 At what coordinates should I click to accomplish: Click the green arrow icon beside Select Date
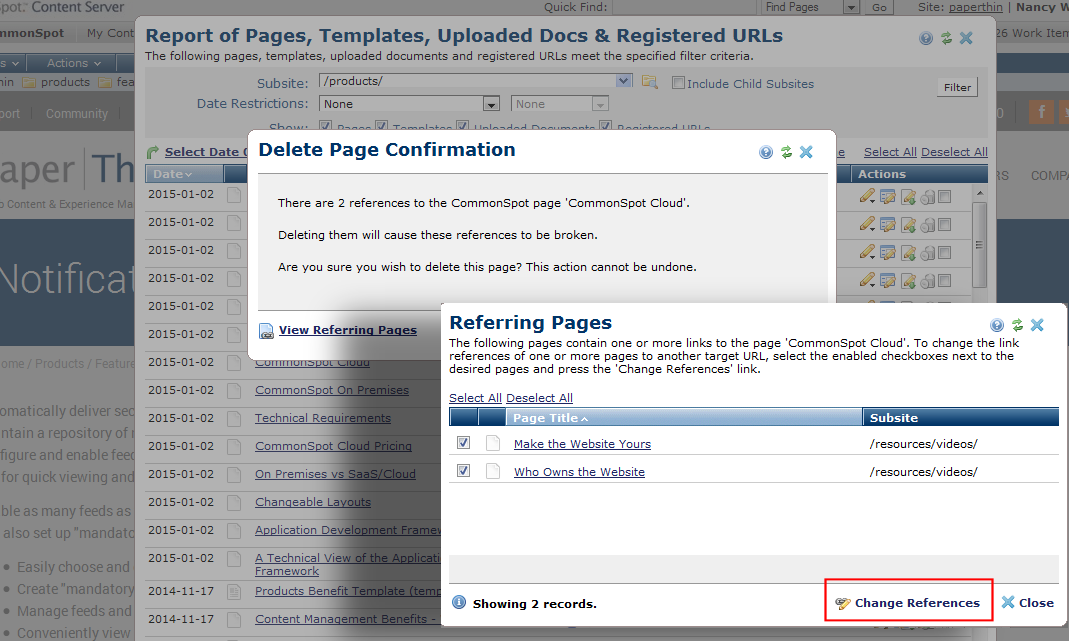pyautogui.click(x=153, y=152)
